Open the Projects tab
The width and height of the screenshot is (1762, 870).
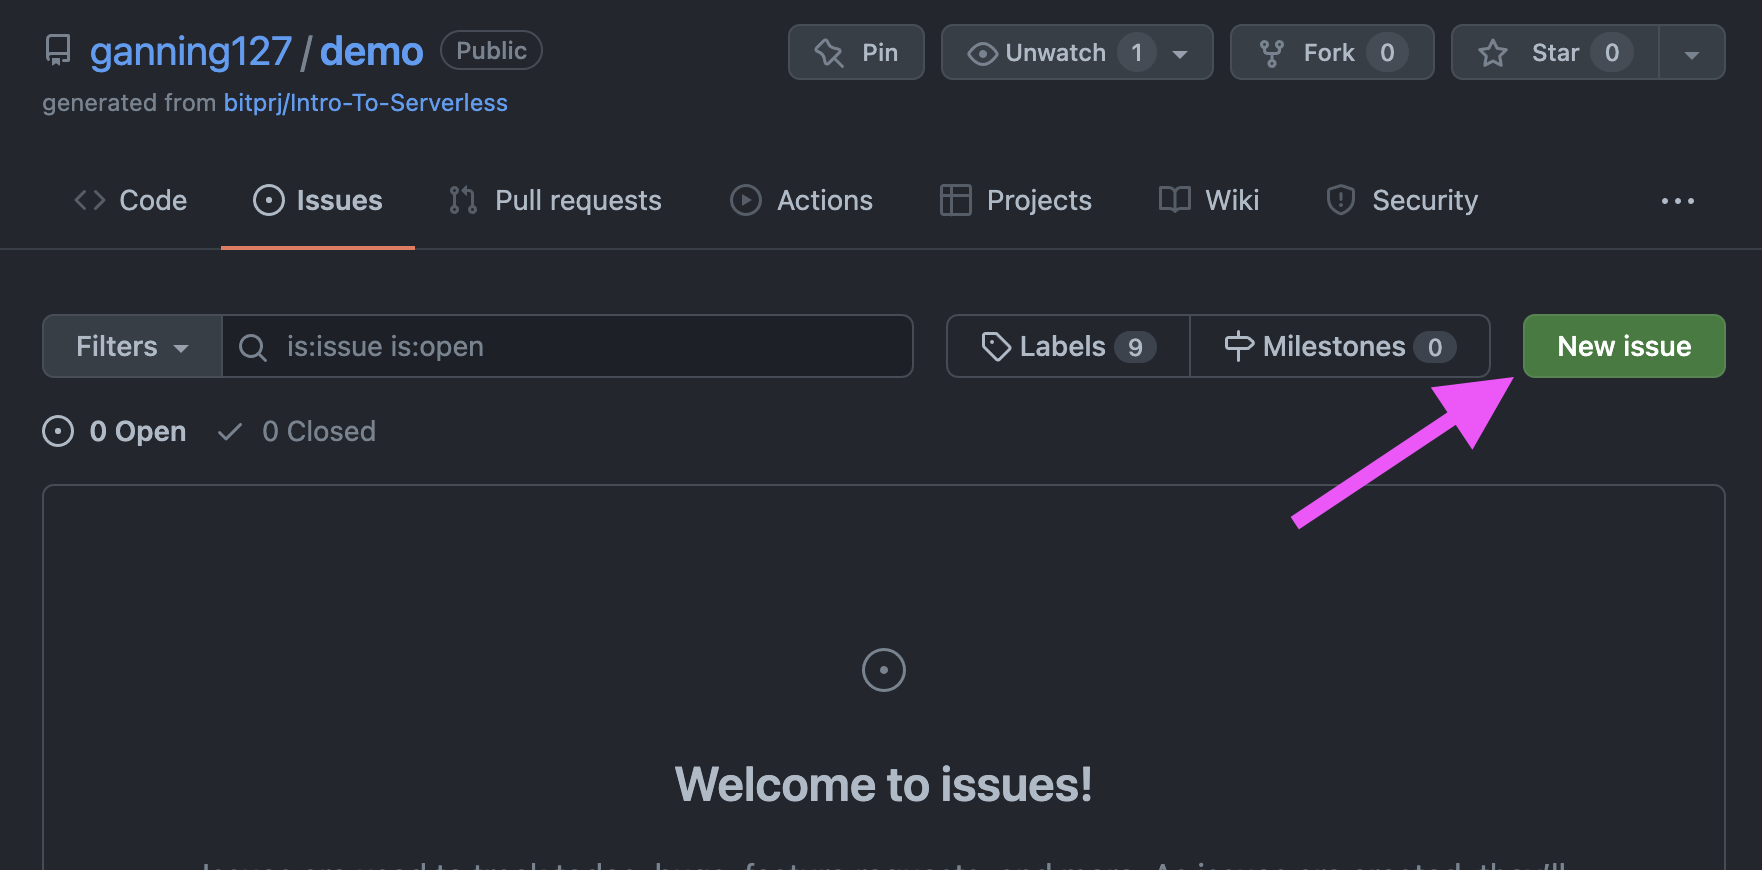click(1015, 200)
